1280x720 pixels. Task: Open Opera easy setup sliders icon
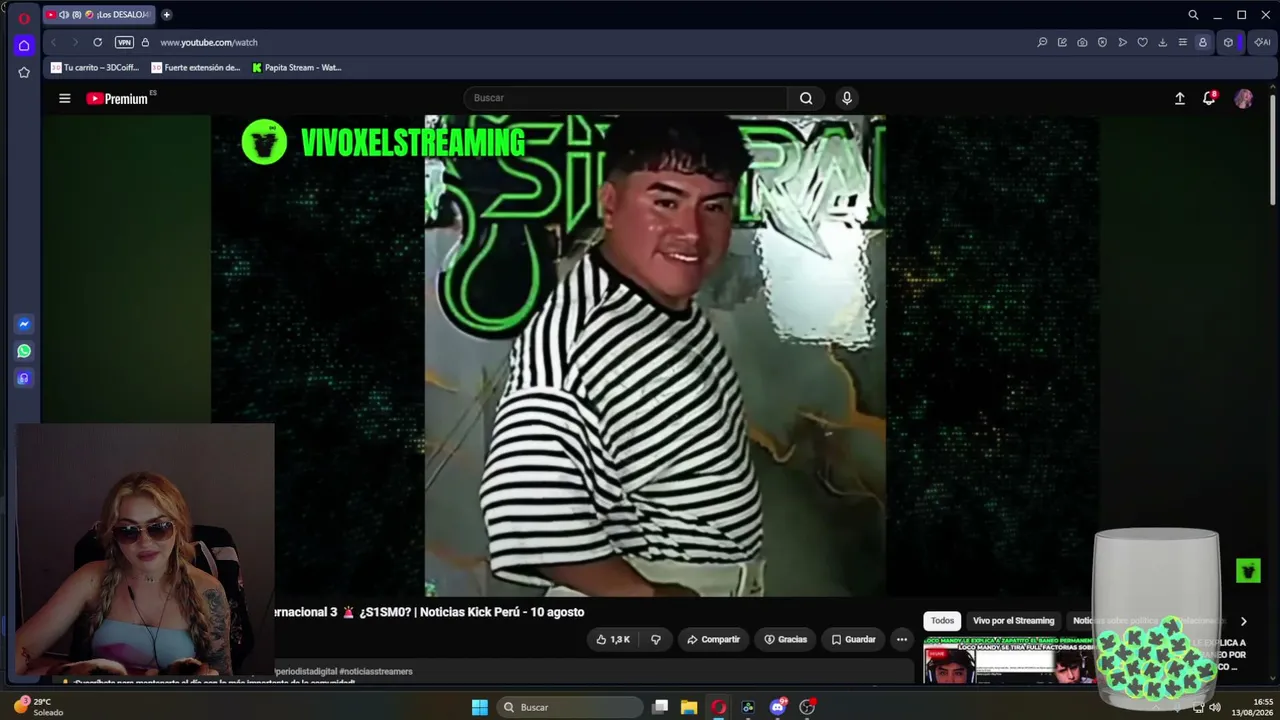tap(1182, 42)
